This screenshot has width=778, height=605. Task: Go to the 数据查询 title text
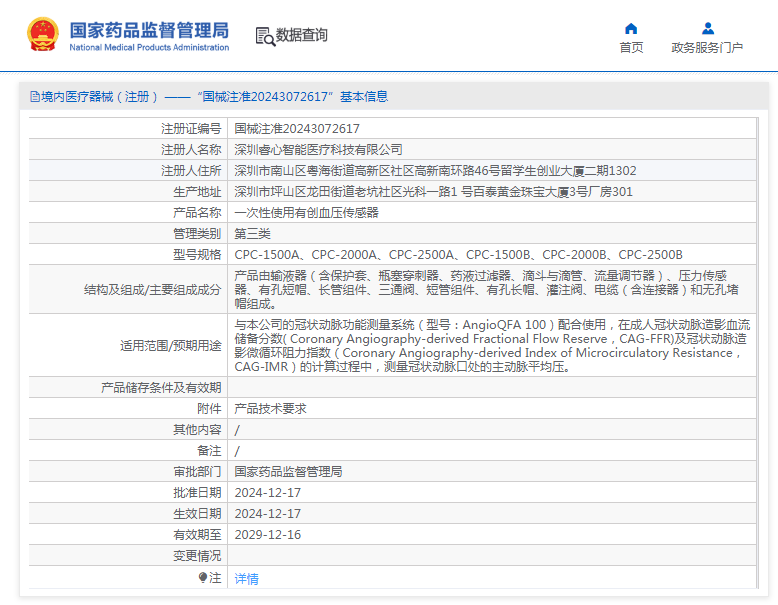[302, 35]
